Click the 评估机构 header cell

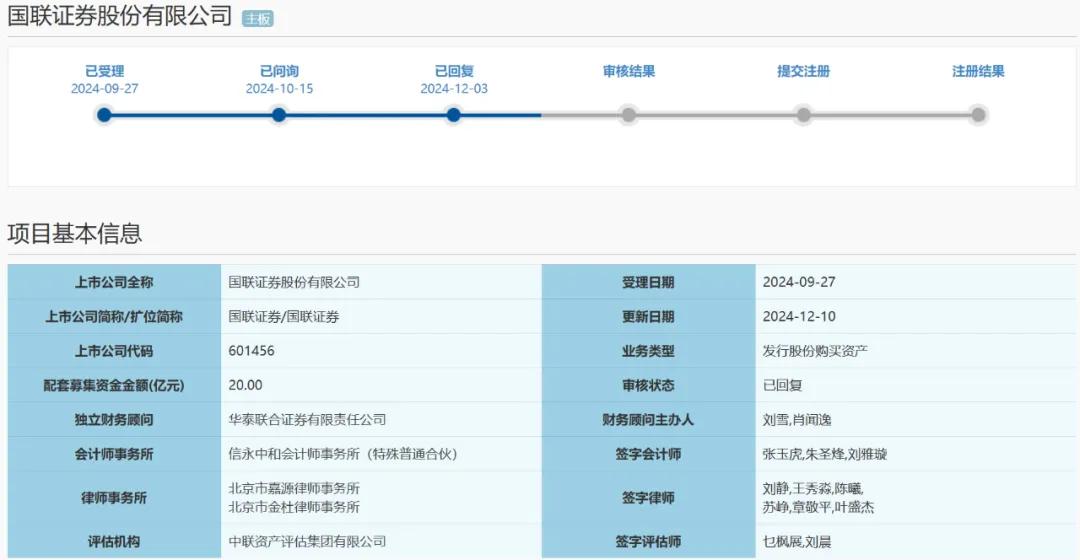tap(114, 542)
